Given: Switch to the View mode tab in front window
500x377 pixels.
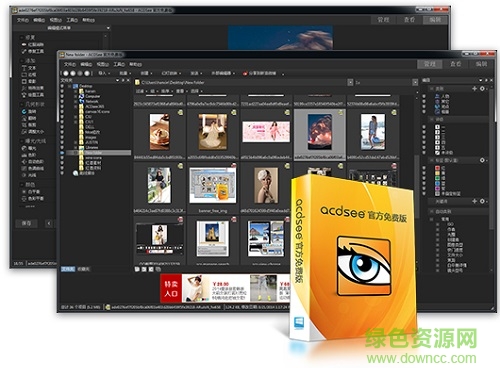Looking at the screenshot, I should [x=456, y=64].
